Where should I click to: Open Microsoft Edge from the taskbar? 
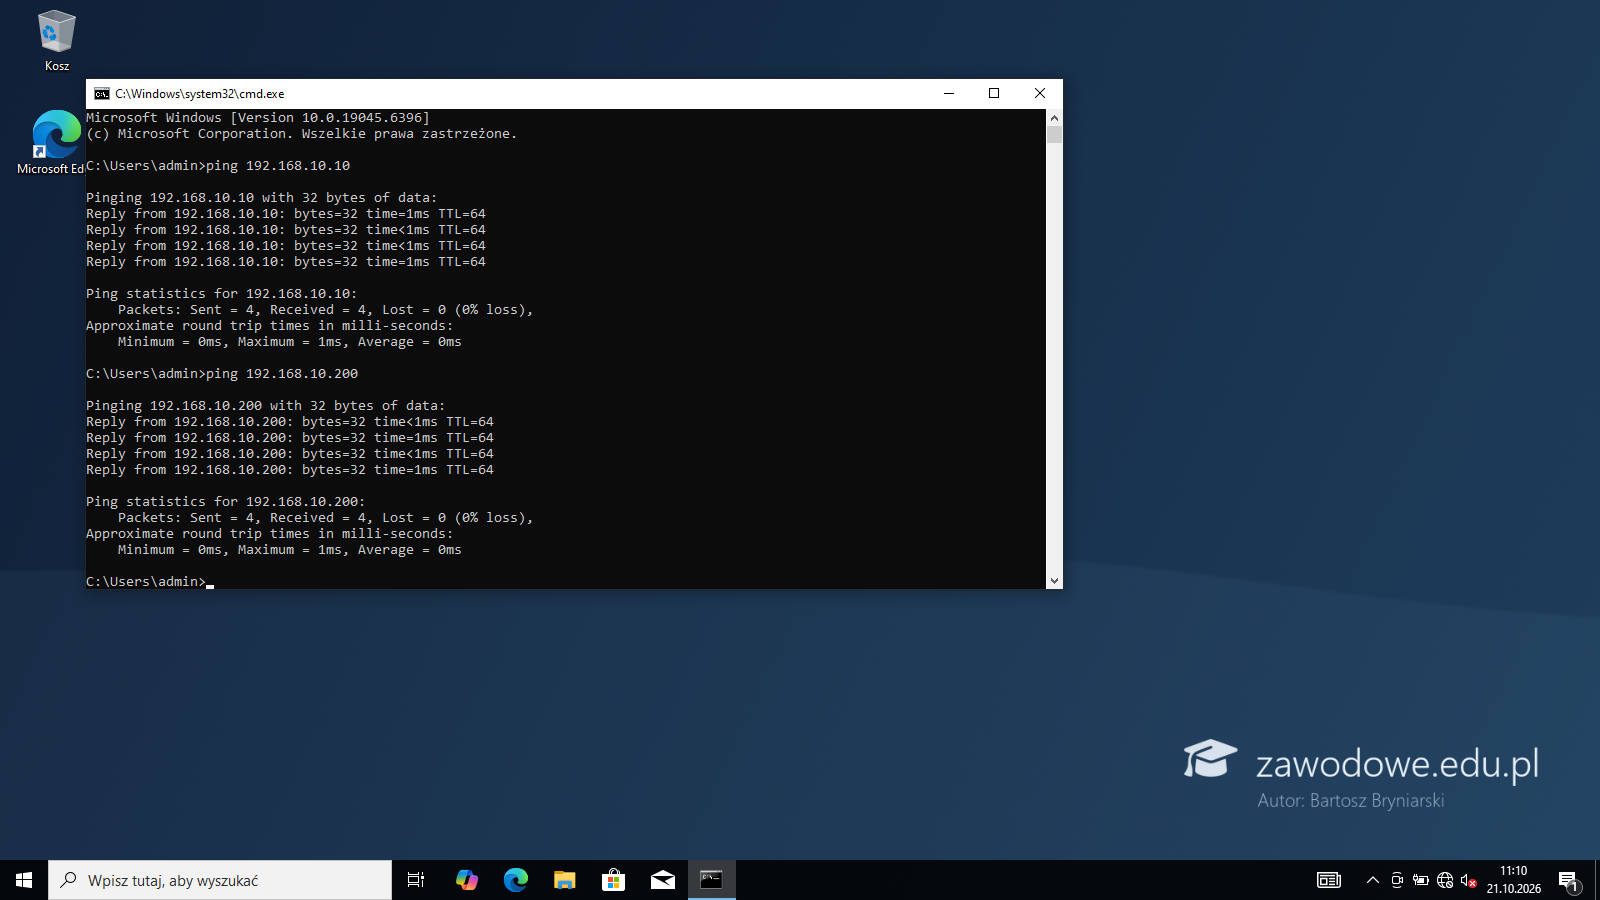515,880
